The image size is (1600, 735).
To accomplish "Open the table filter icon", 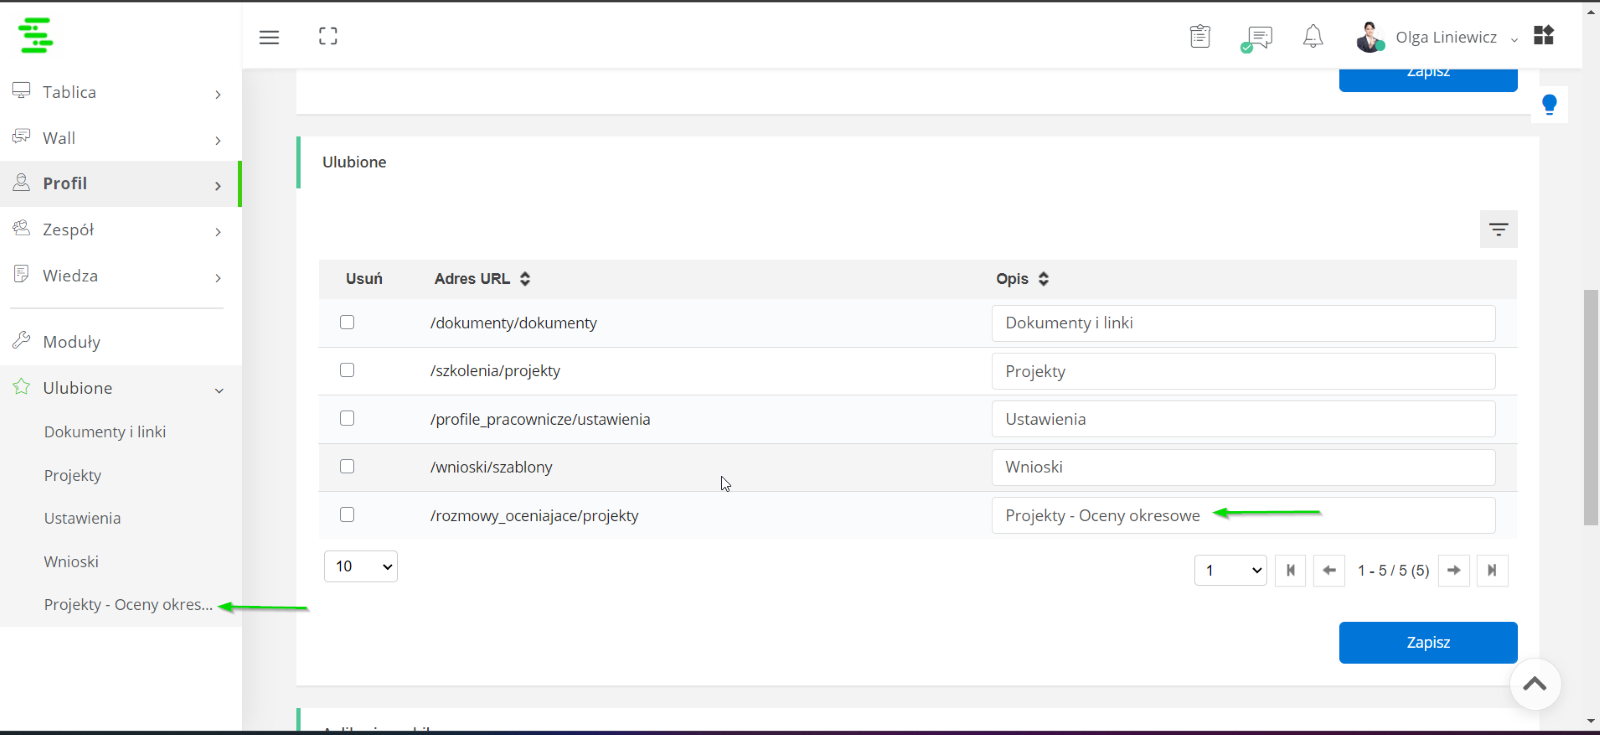I will point(1498,229).
